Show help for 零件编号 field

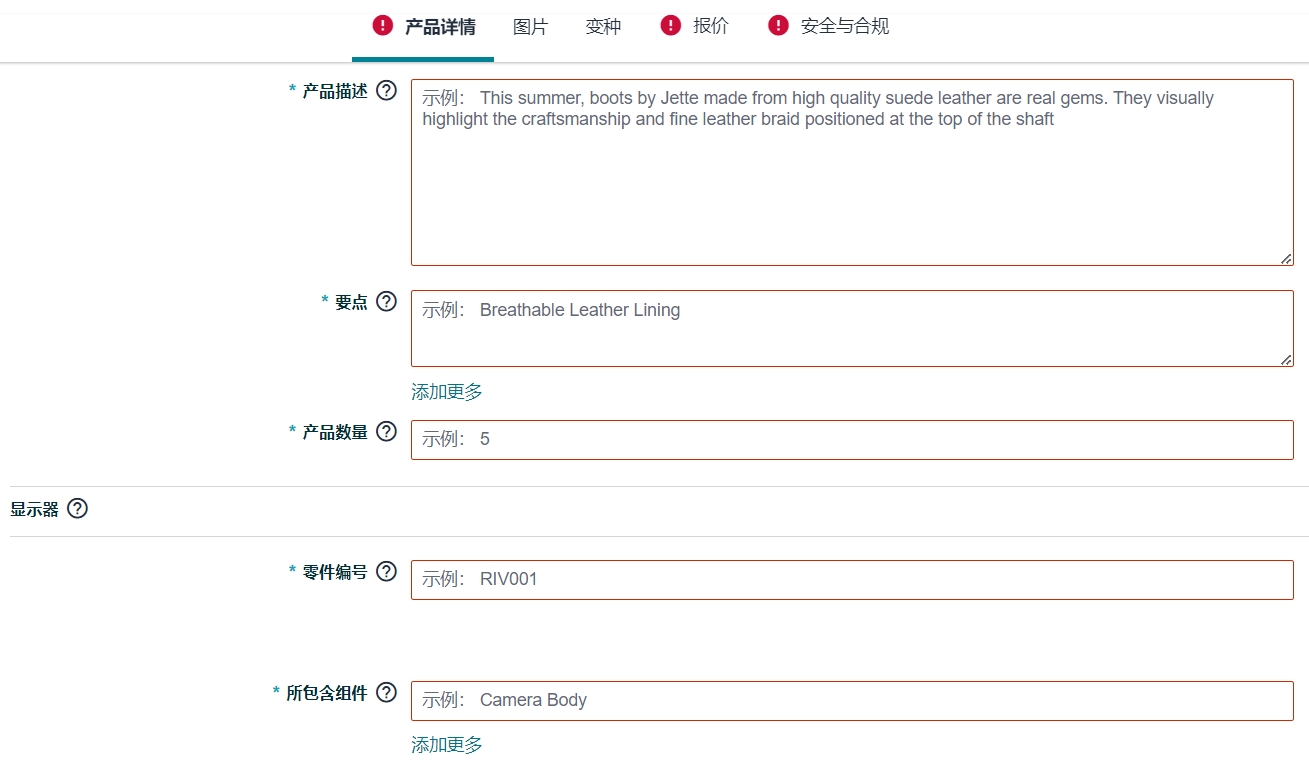tap(386, 572)
